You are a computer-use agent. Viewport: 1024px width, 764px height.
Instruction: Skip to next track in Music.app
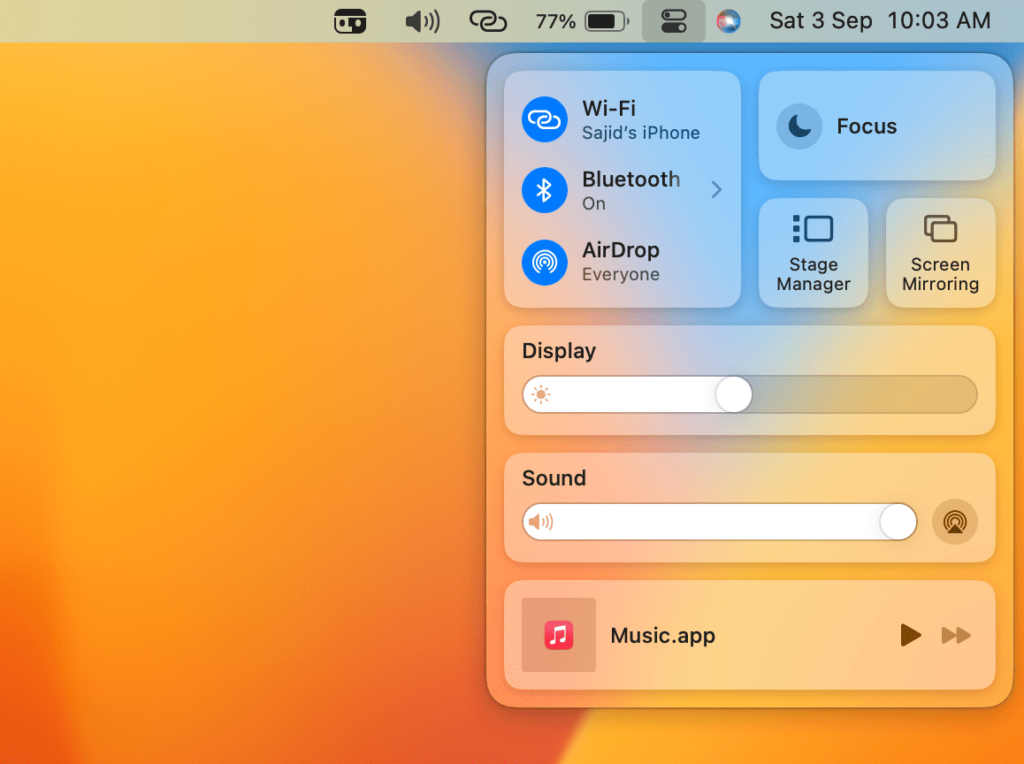click(956, 635)
